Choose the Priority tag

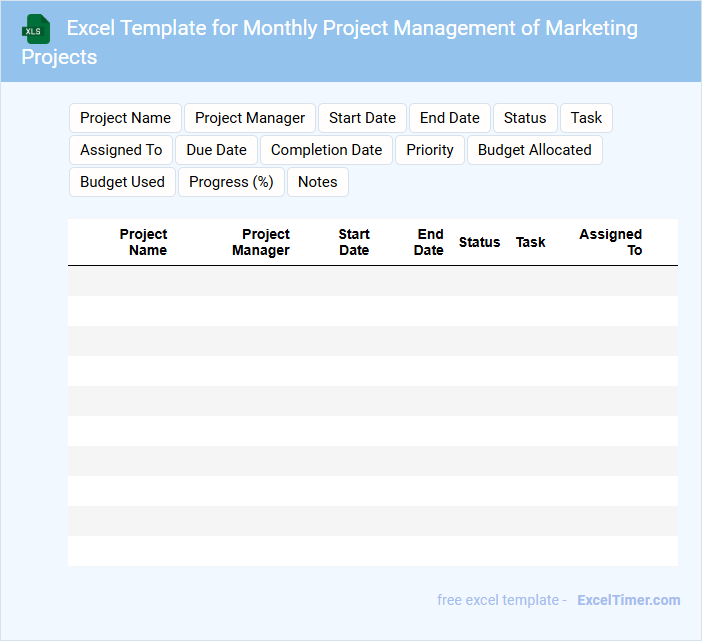tap(430, 150)
